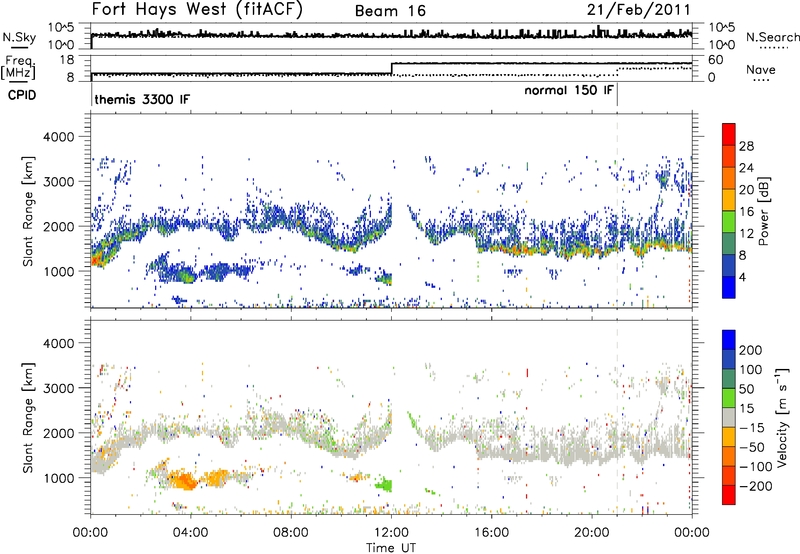Click the "Slant Range [km]" label of the velocity panel
This screenshot has width=800, height=554.
click(28, 417)
